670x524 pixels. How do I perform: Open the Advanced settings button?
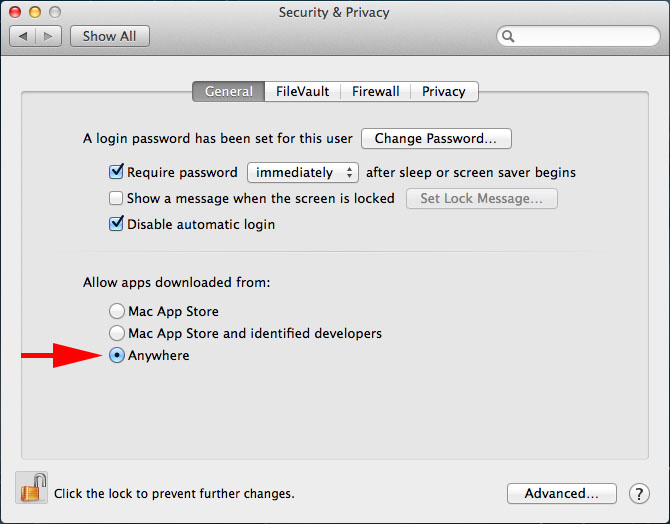coord(561,493)
